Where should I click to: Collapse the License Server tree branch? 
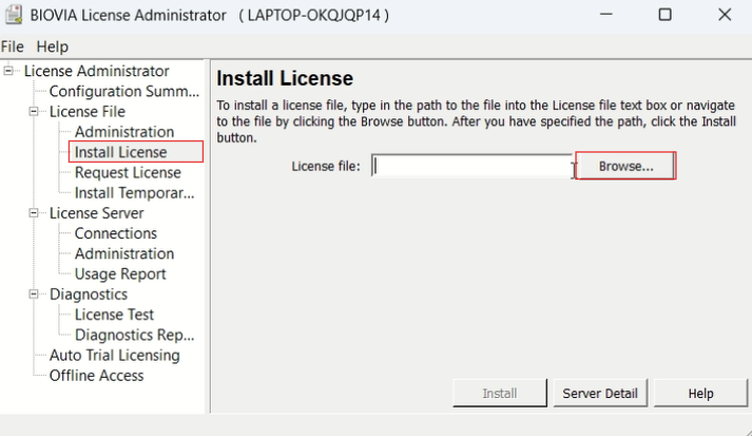click(34, 213)
